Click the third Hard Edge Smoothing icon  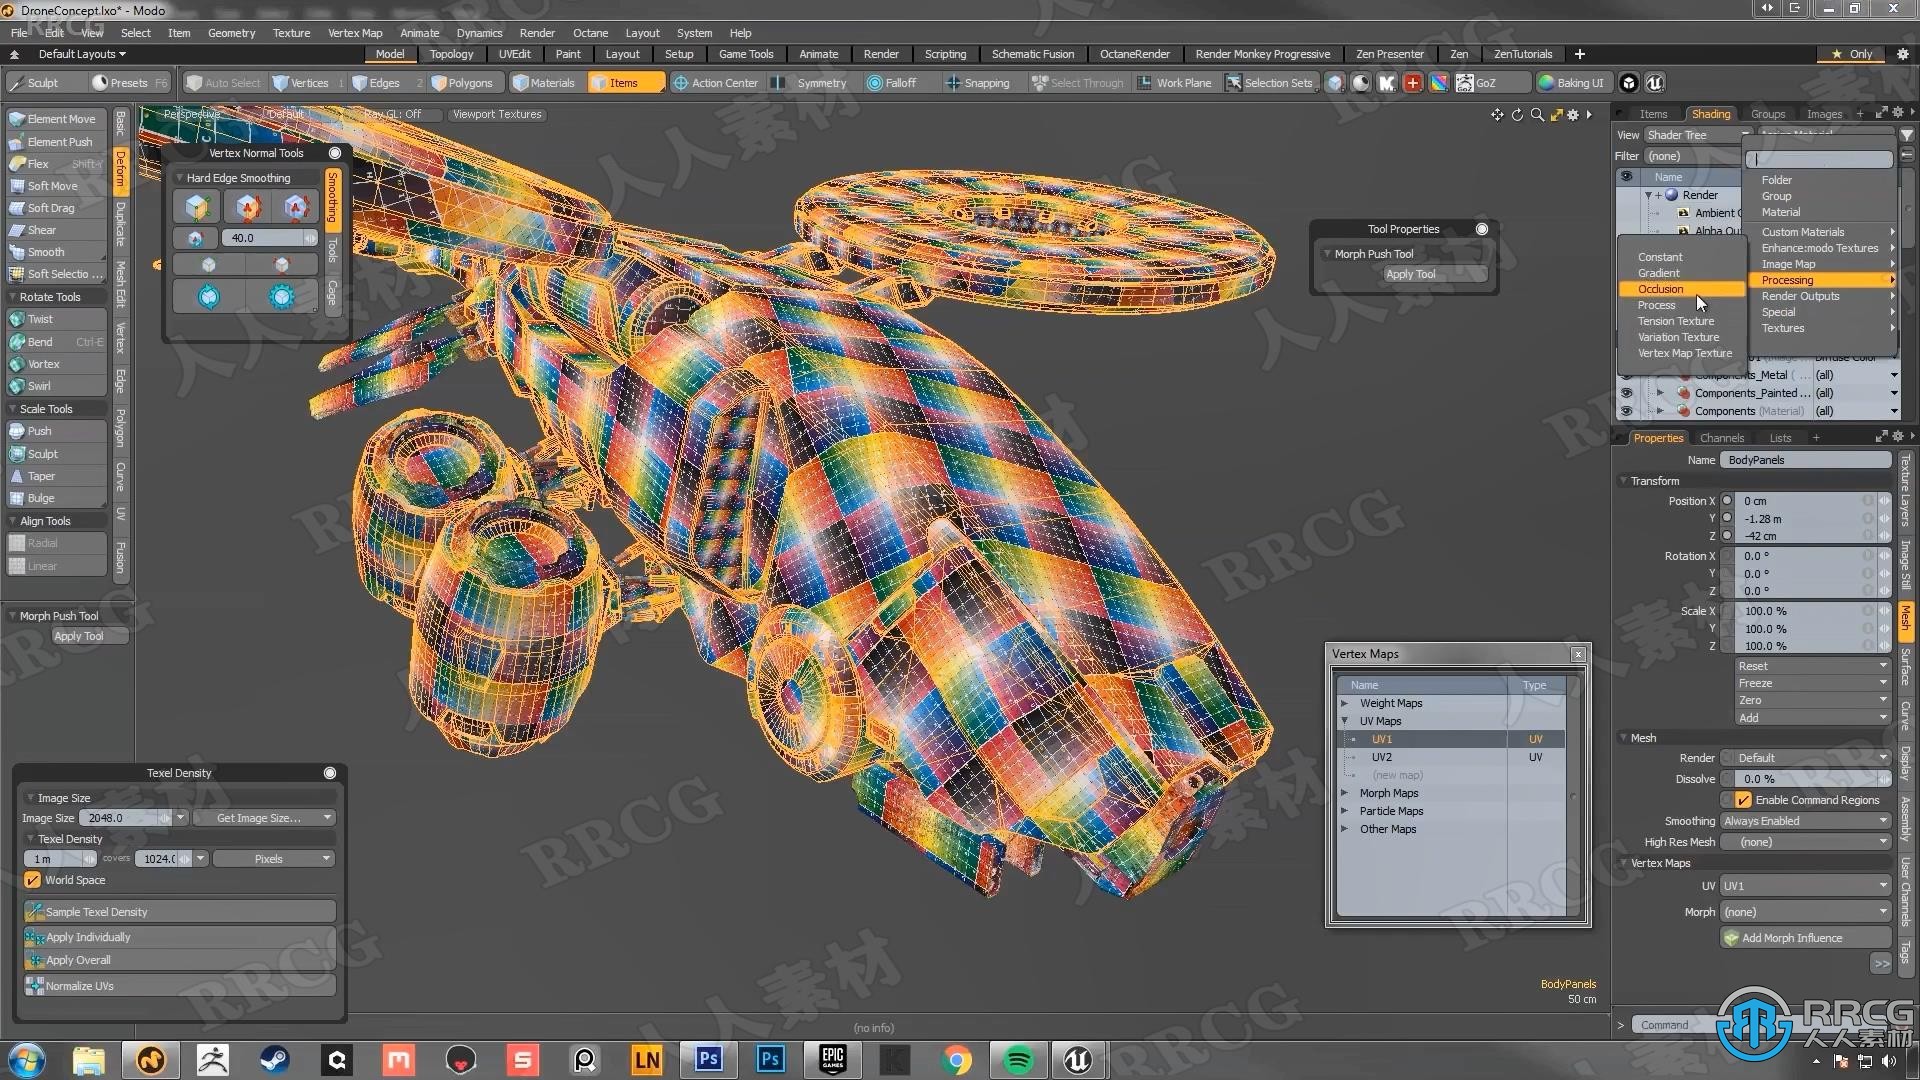point(295,207)
